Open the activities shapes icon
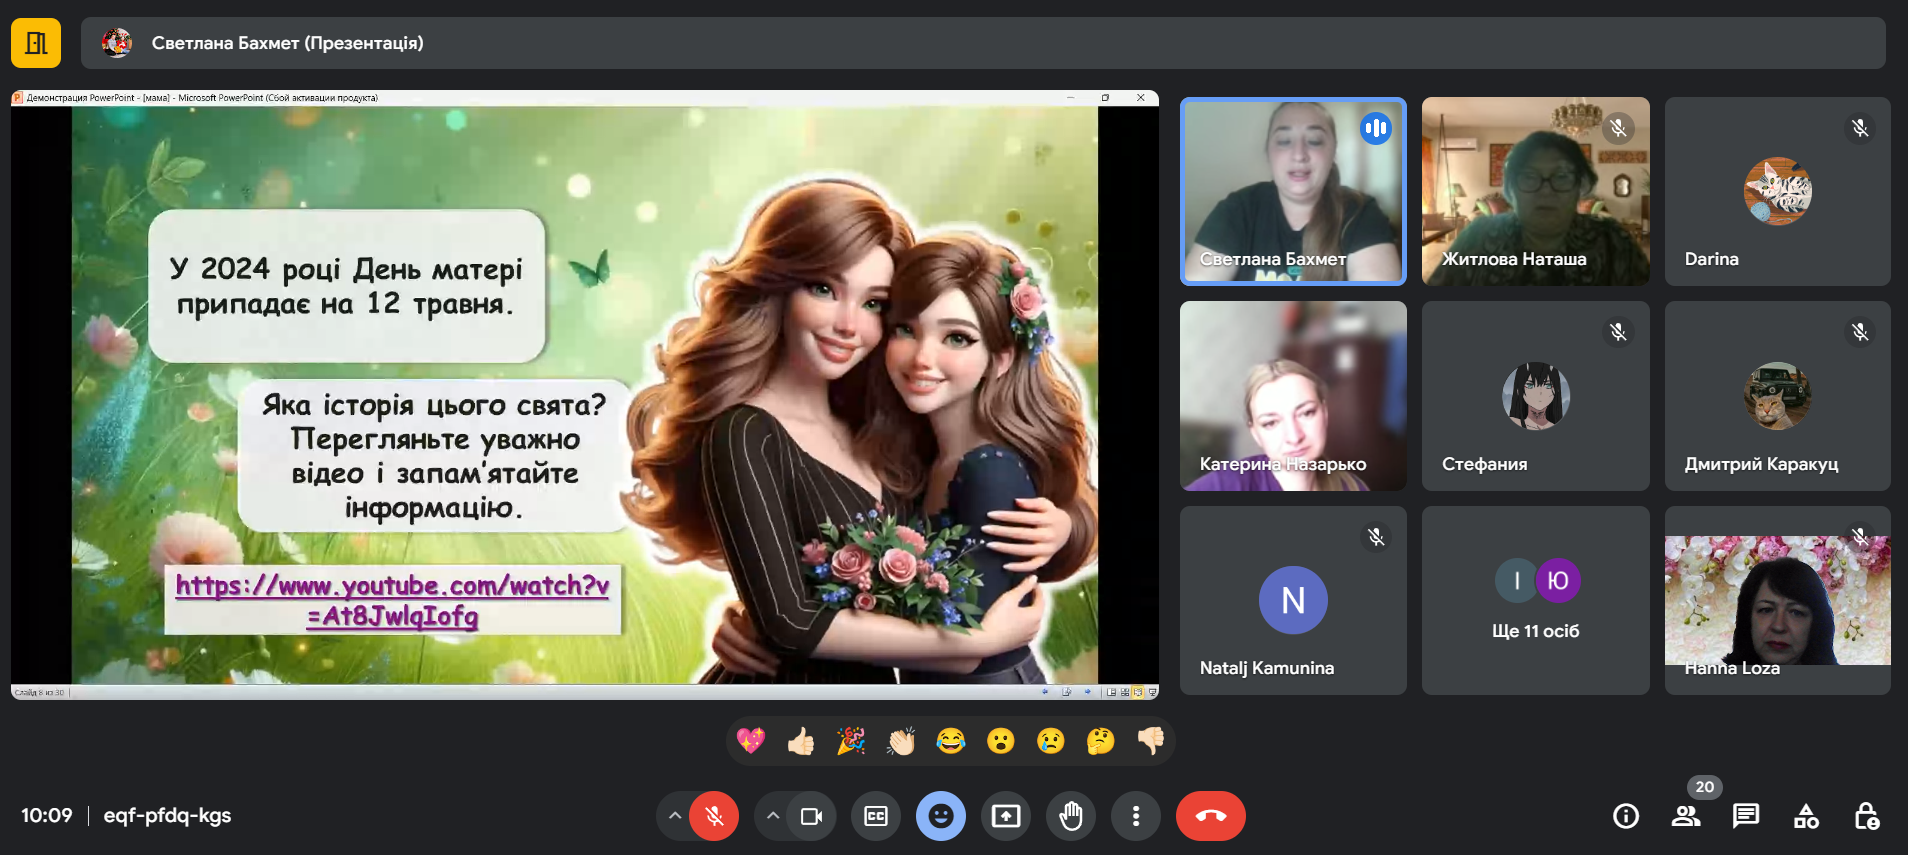 click(1806, 816)
